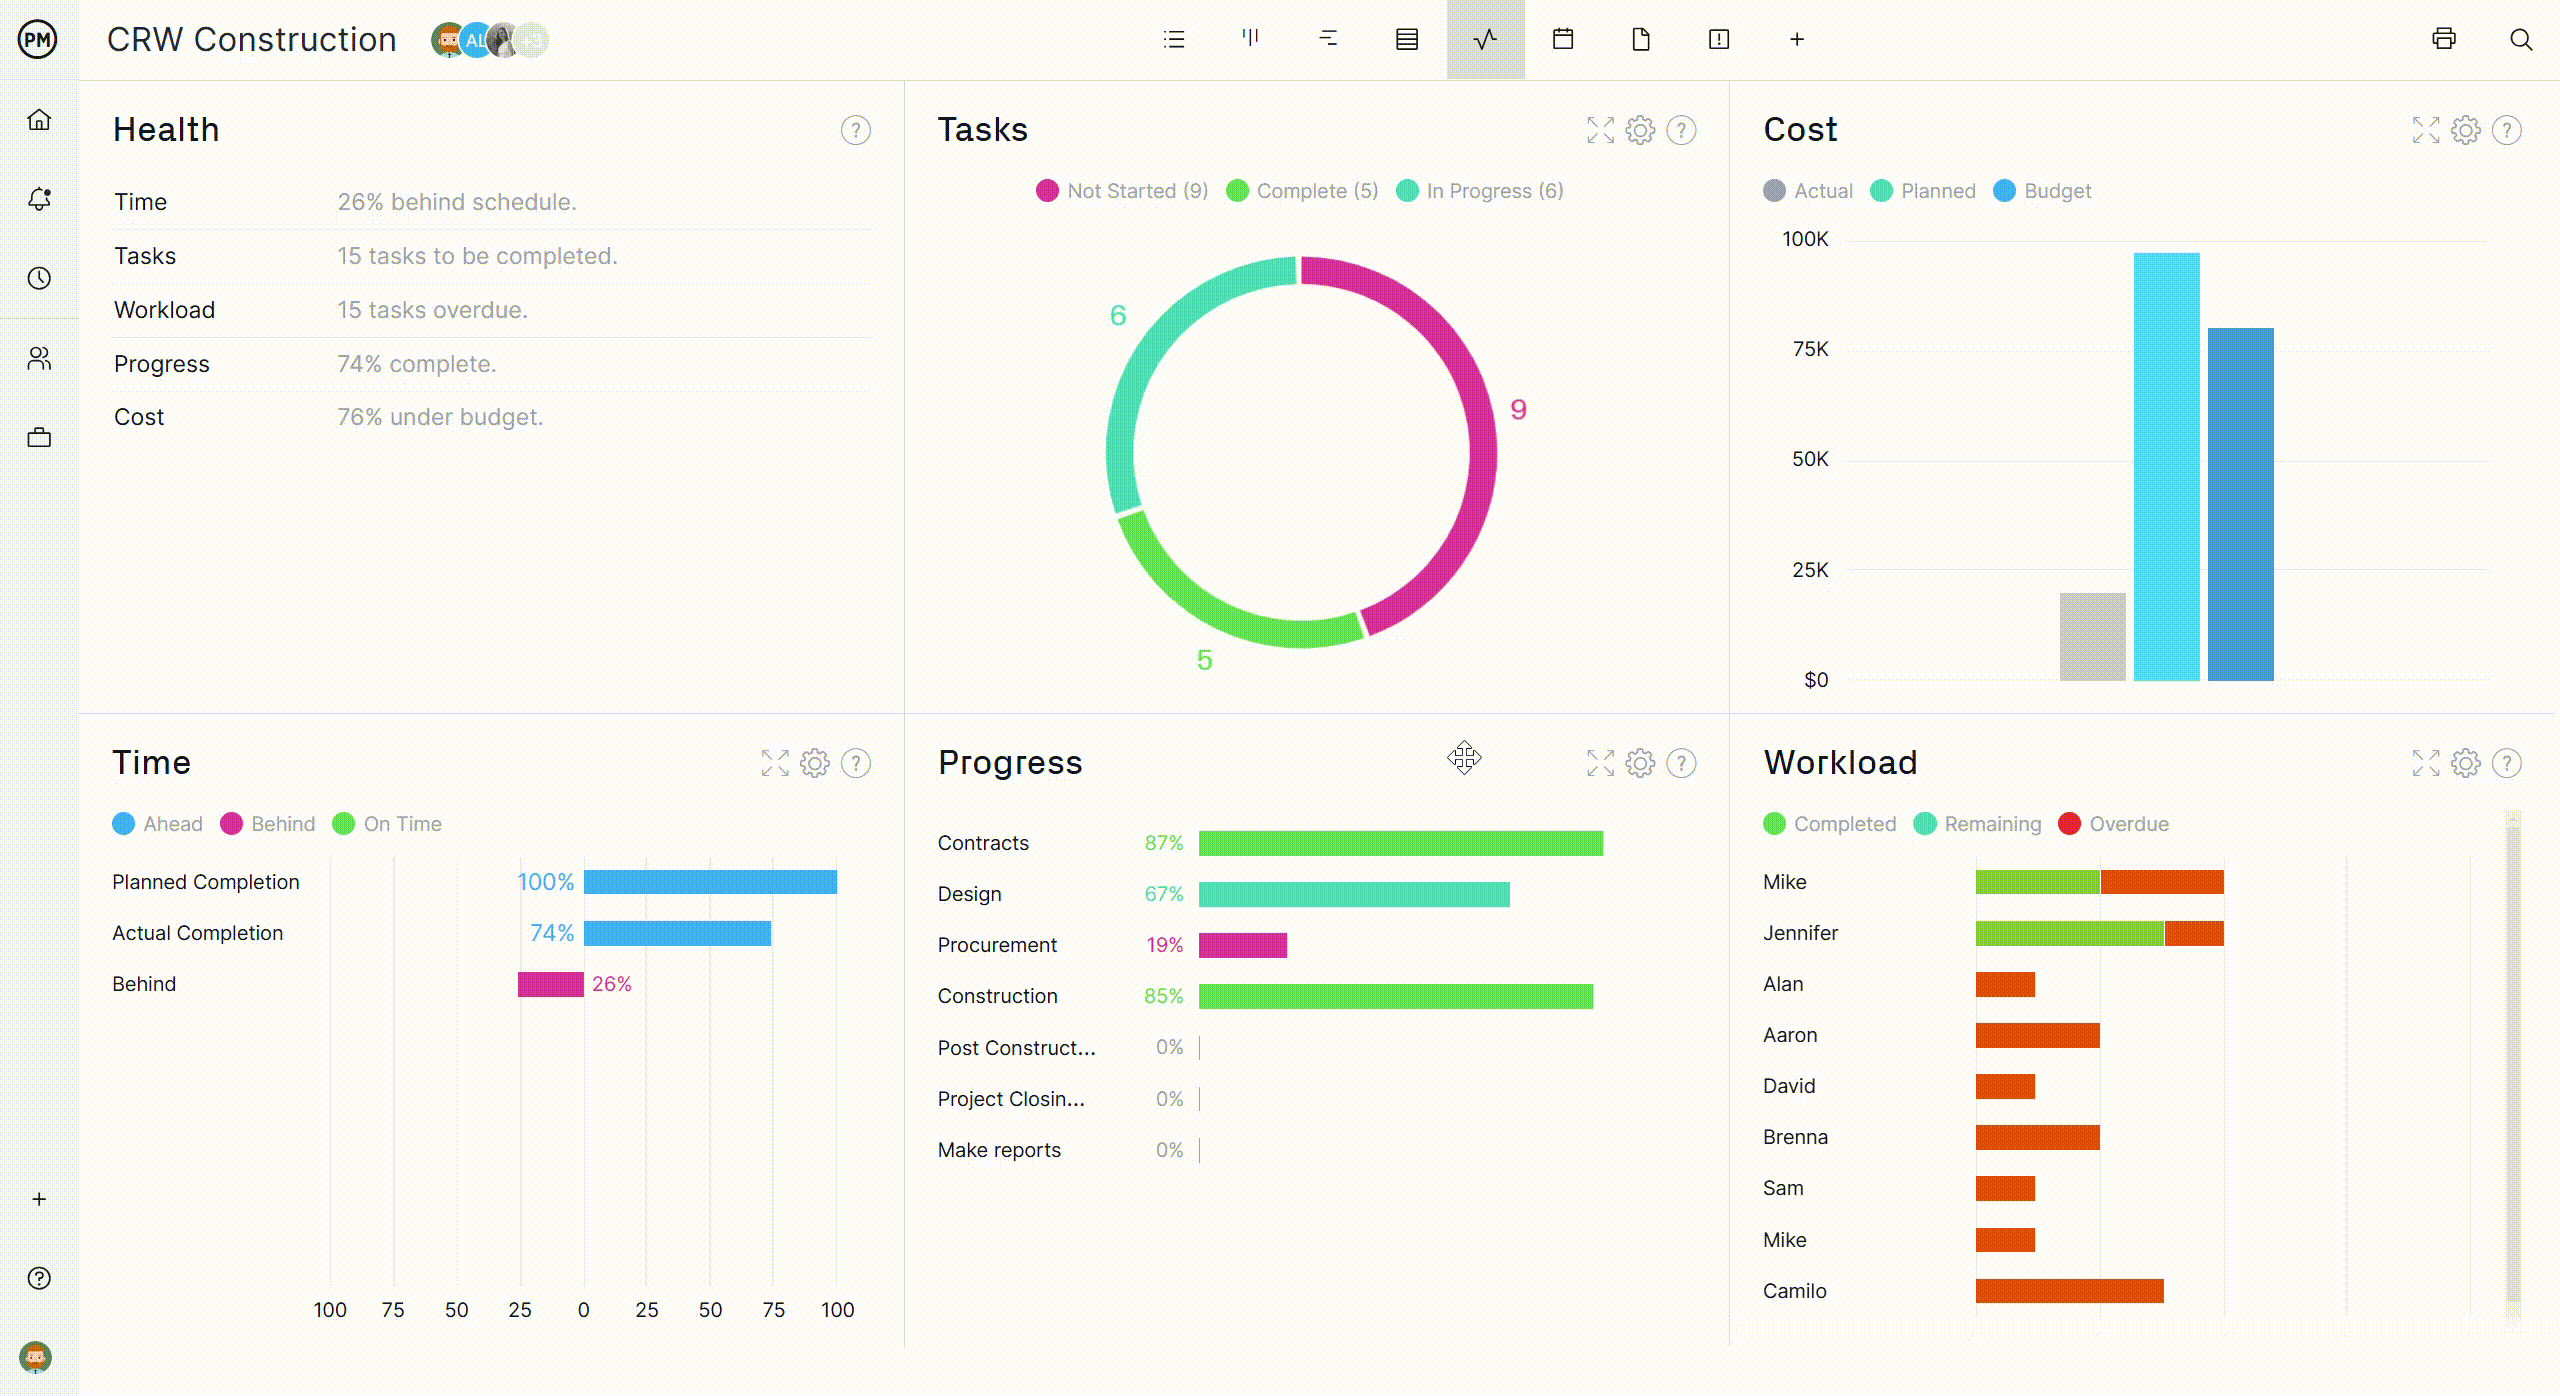2560x1396 pixels.
Task: Expand the Cost widget to fullscreen
Action: click(x=2426, y=130)
